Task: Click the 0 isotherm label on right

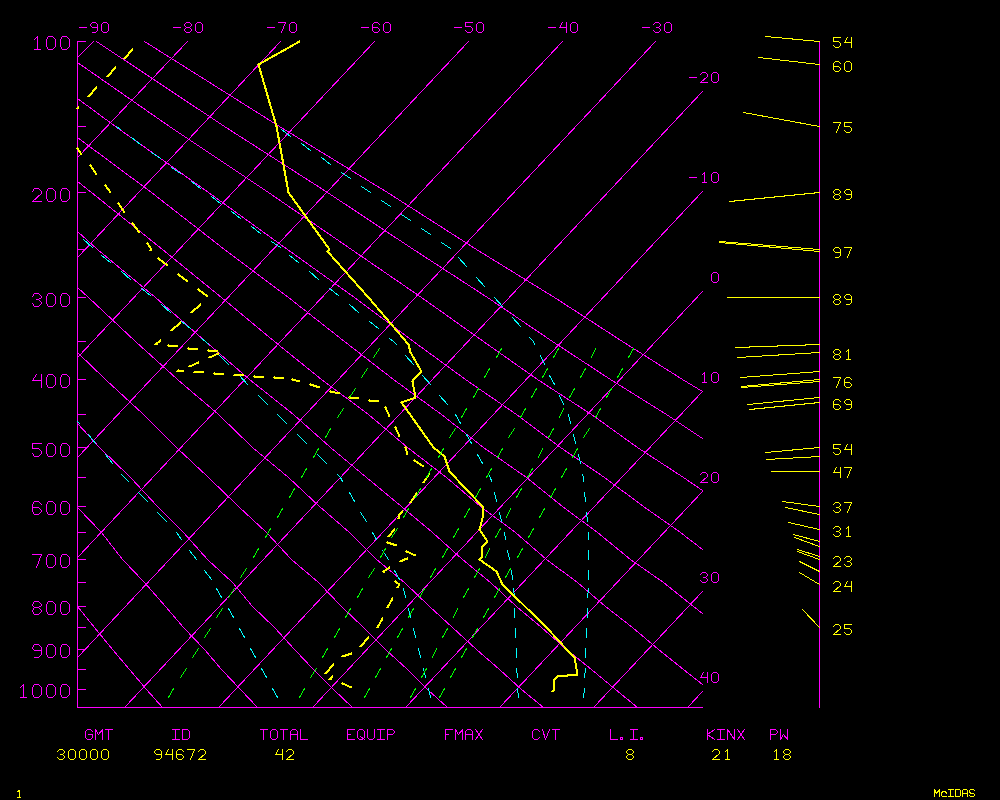Action: [714, 278]
